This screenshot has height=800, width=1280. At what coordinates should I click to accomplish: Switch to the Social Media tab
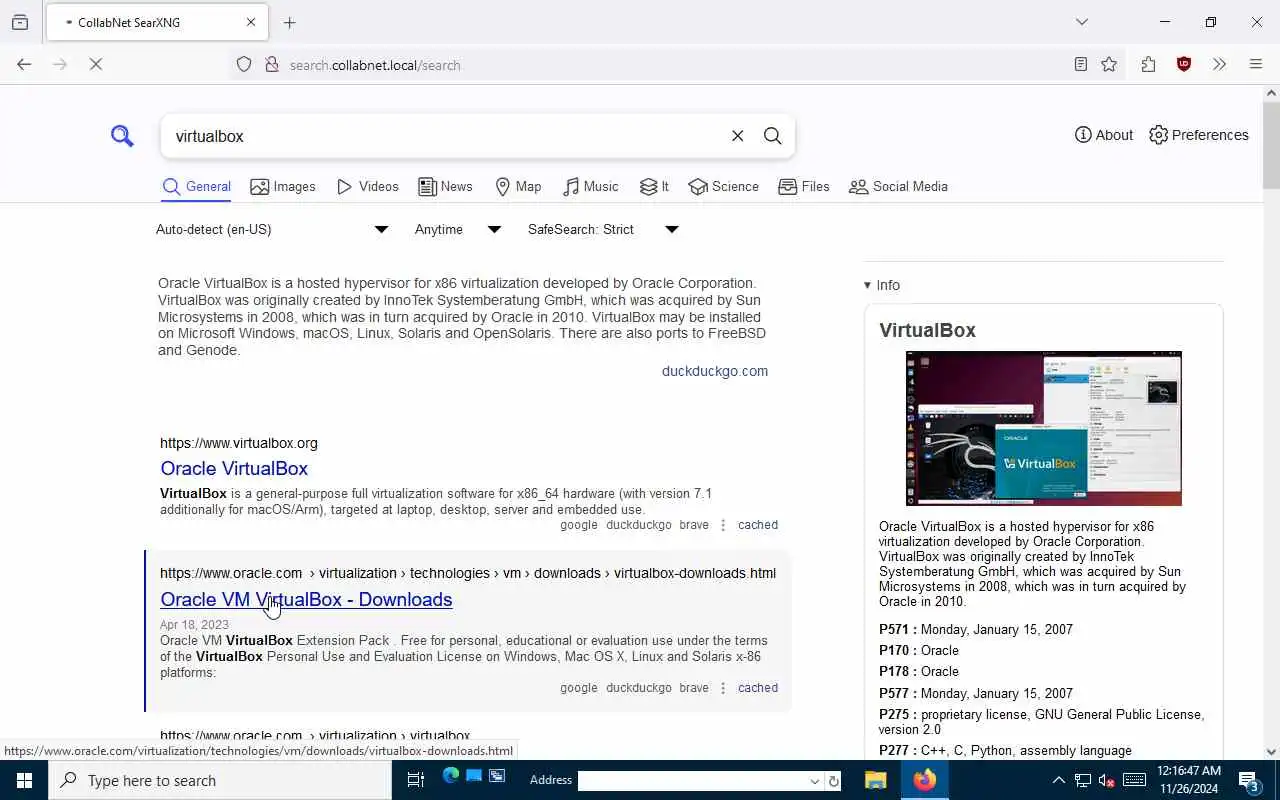[x=898, y=187]
